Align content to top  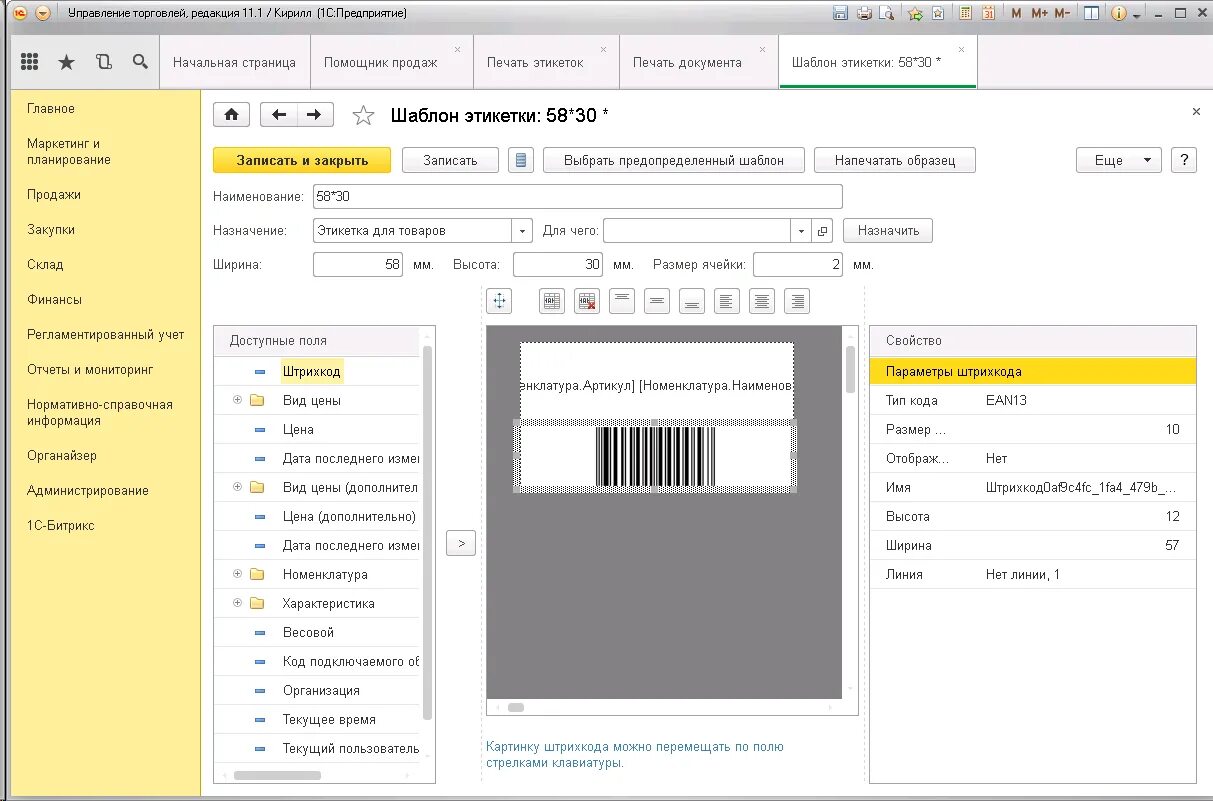coord(622,300)
